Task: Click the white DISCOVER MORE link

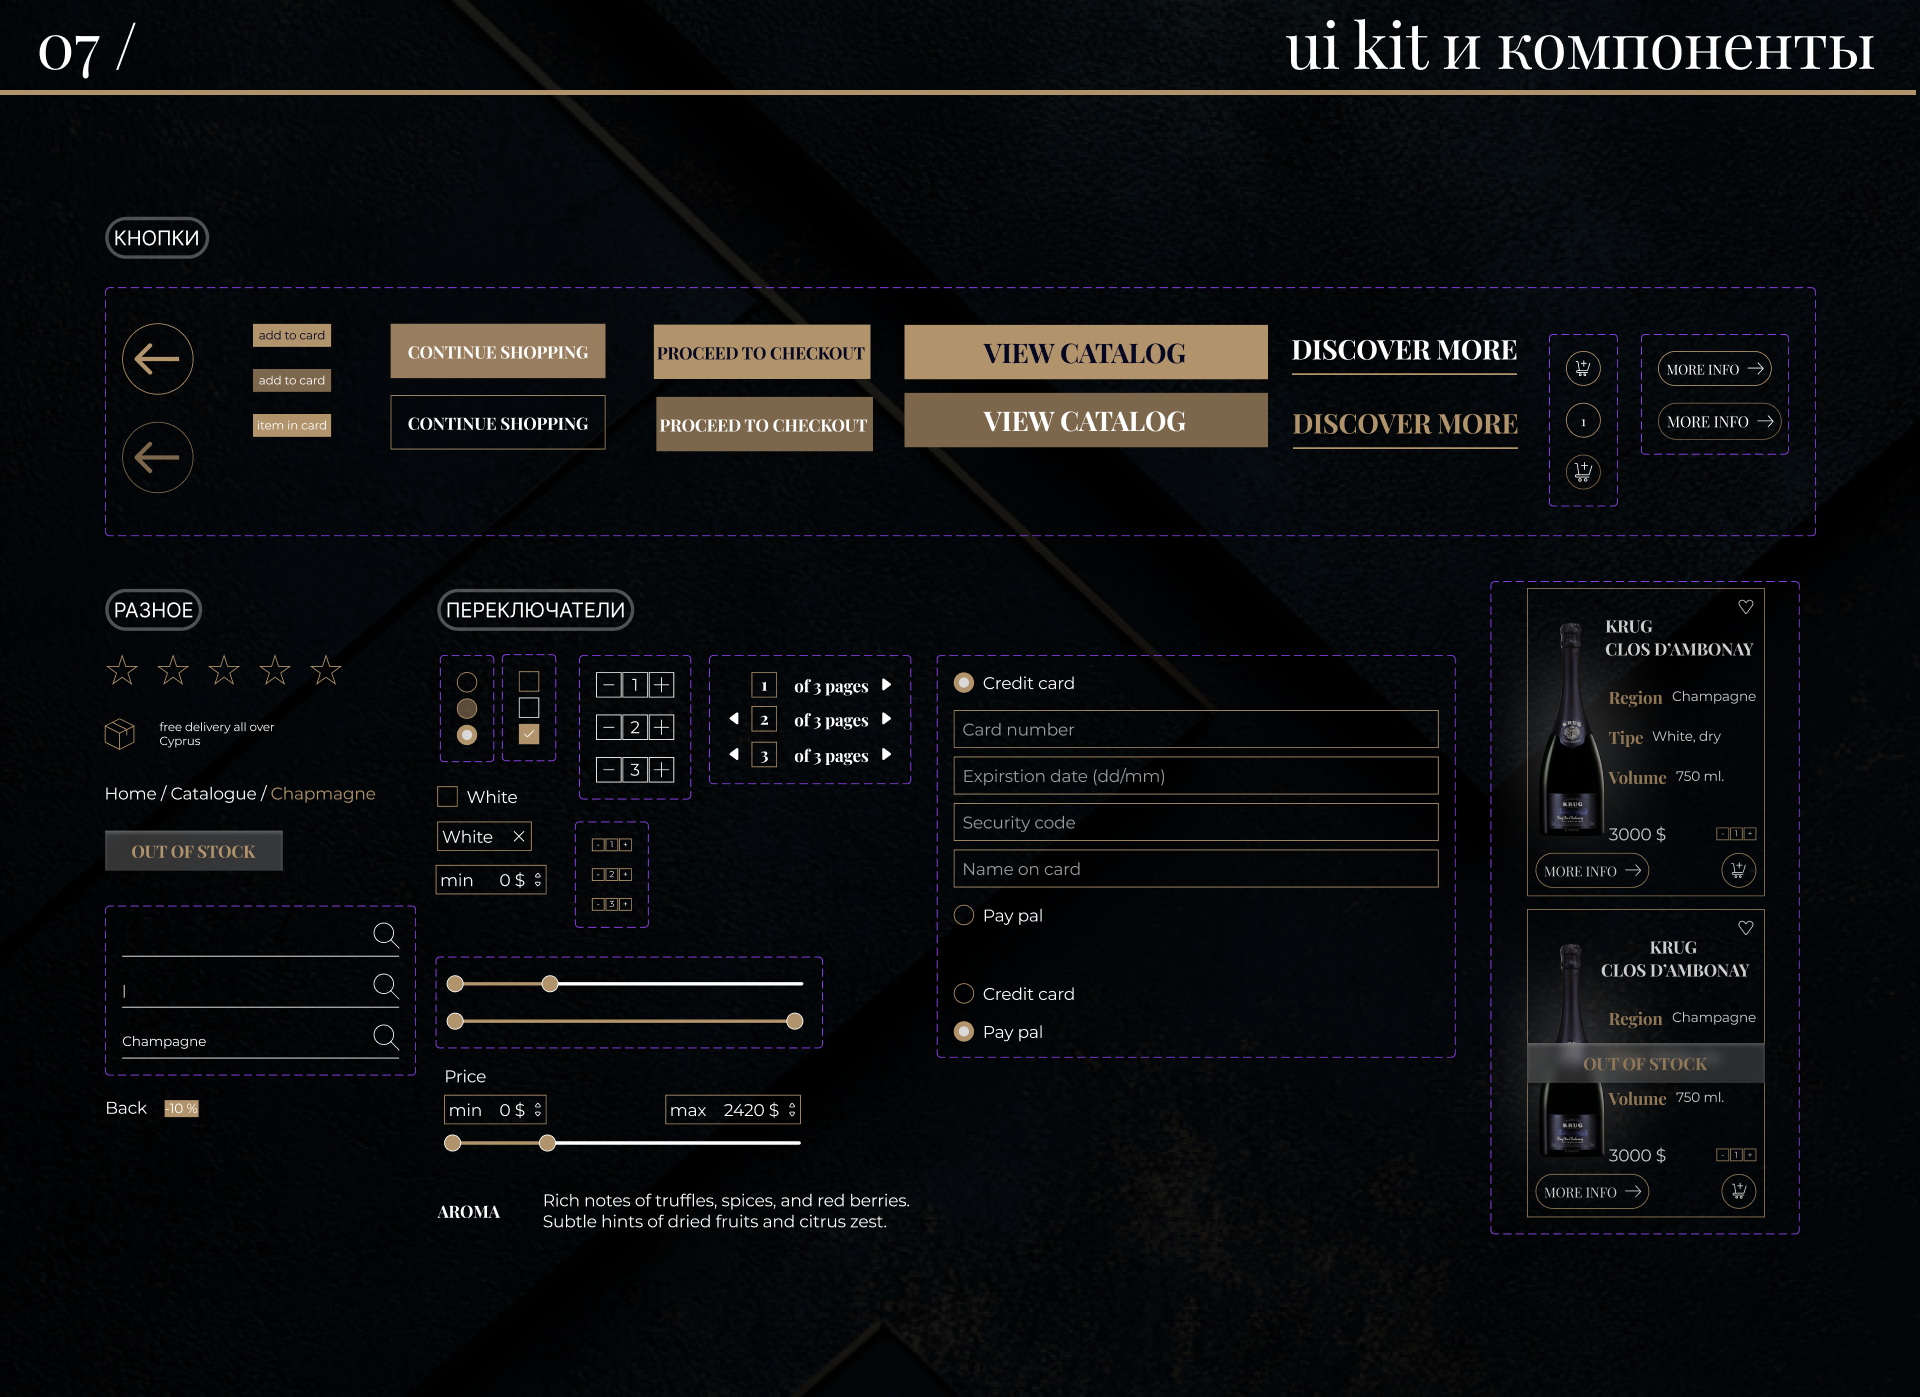Action: (x=1404, y=351)
